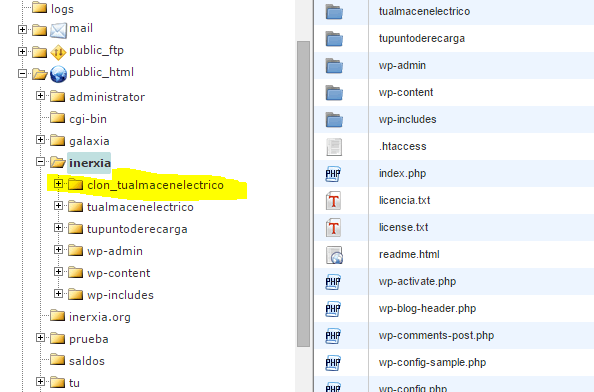Screen dimensions: 594x392
Task: Expand the prueba folder node
Action: 40,337
